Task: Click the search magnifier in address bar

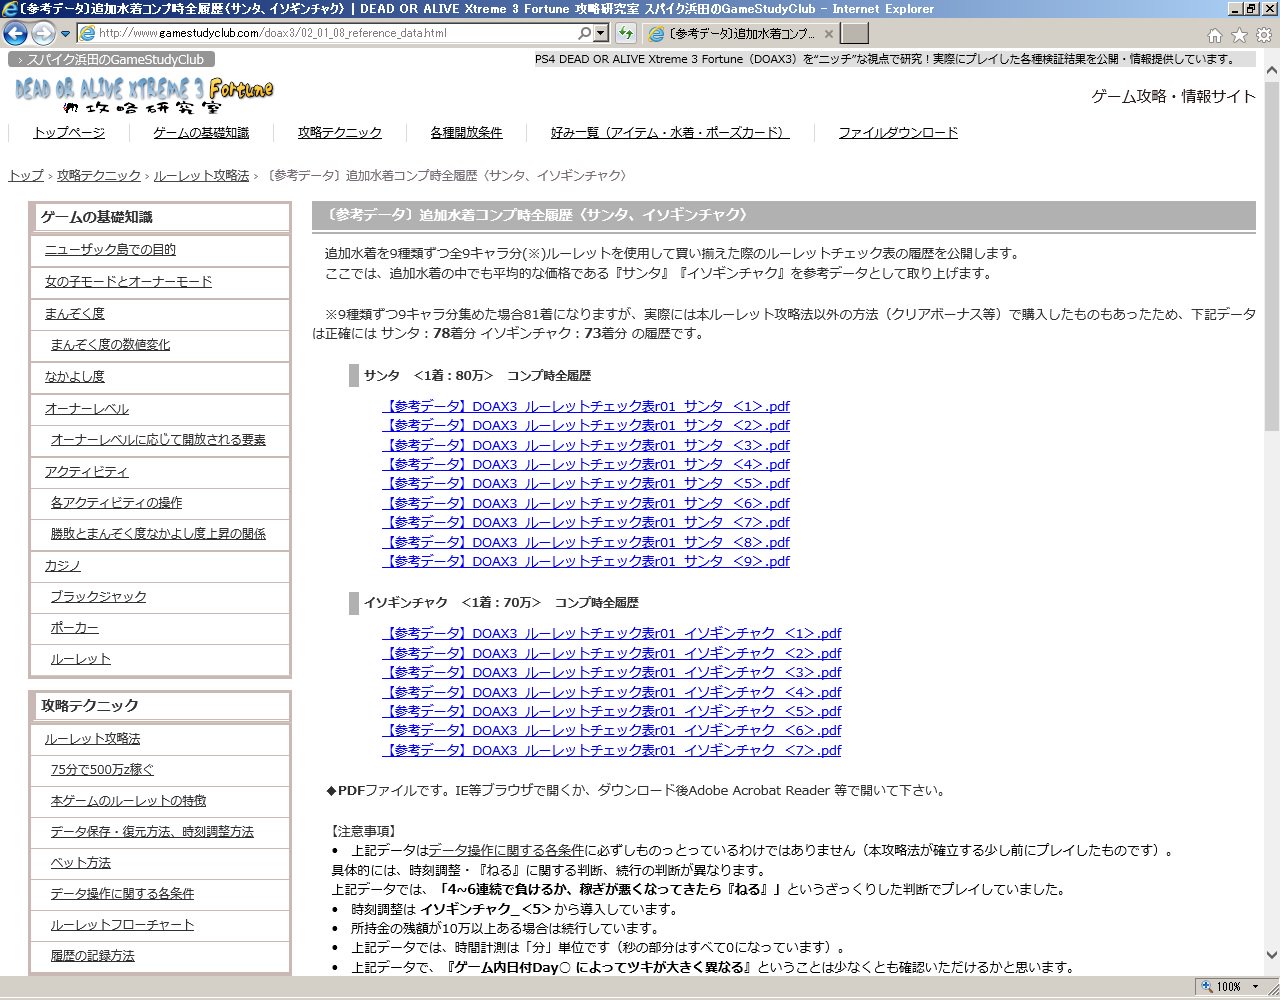Action: click(584, 33)
